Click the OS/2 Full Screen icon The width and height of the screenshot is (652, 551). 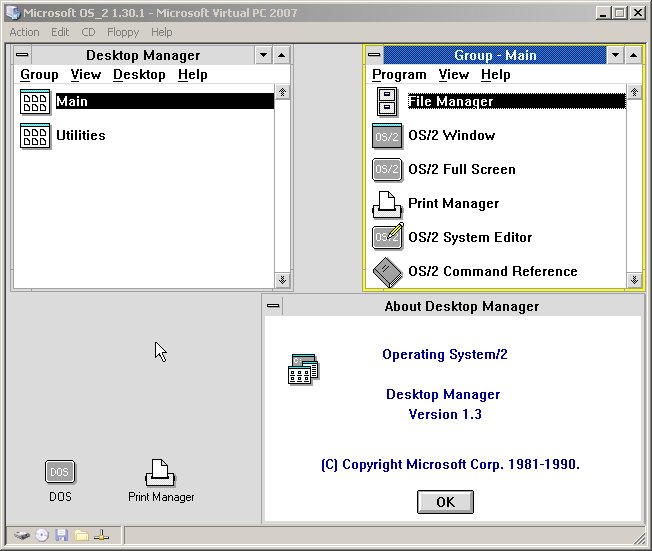point(387,170)
